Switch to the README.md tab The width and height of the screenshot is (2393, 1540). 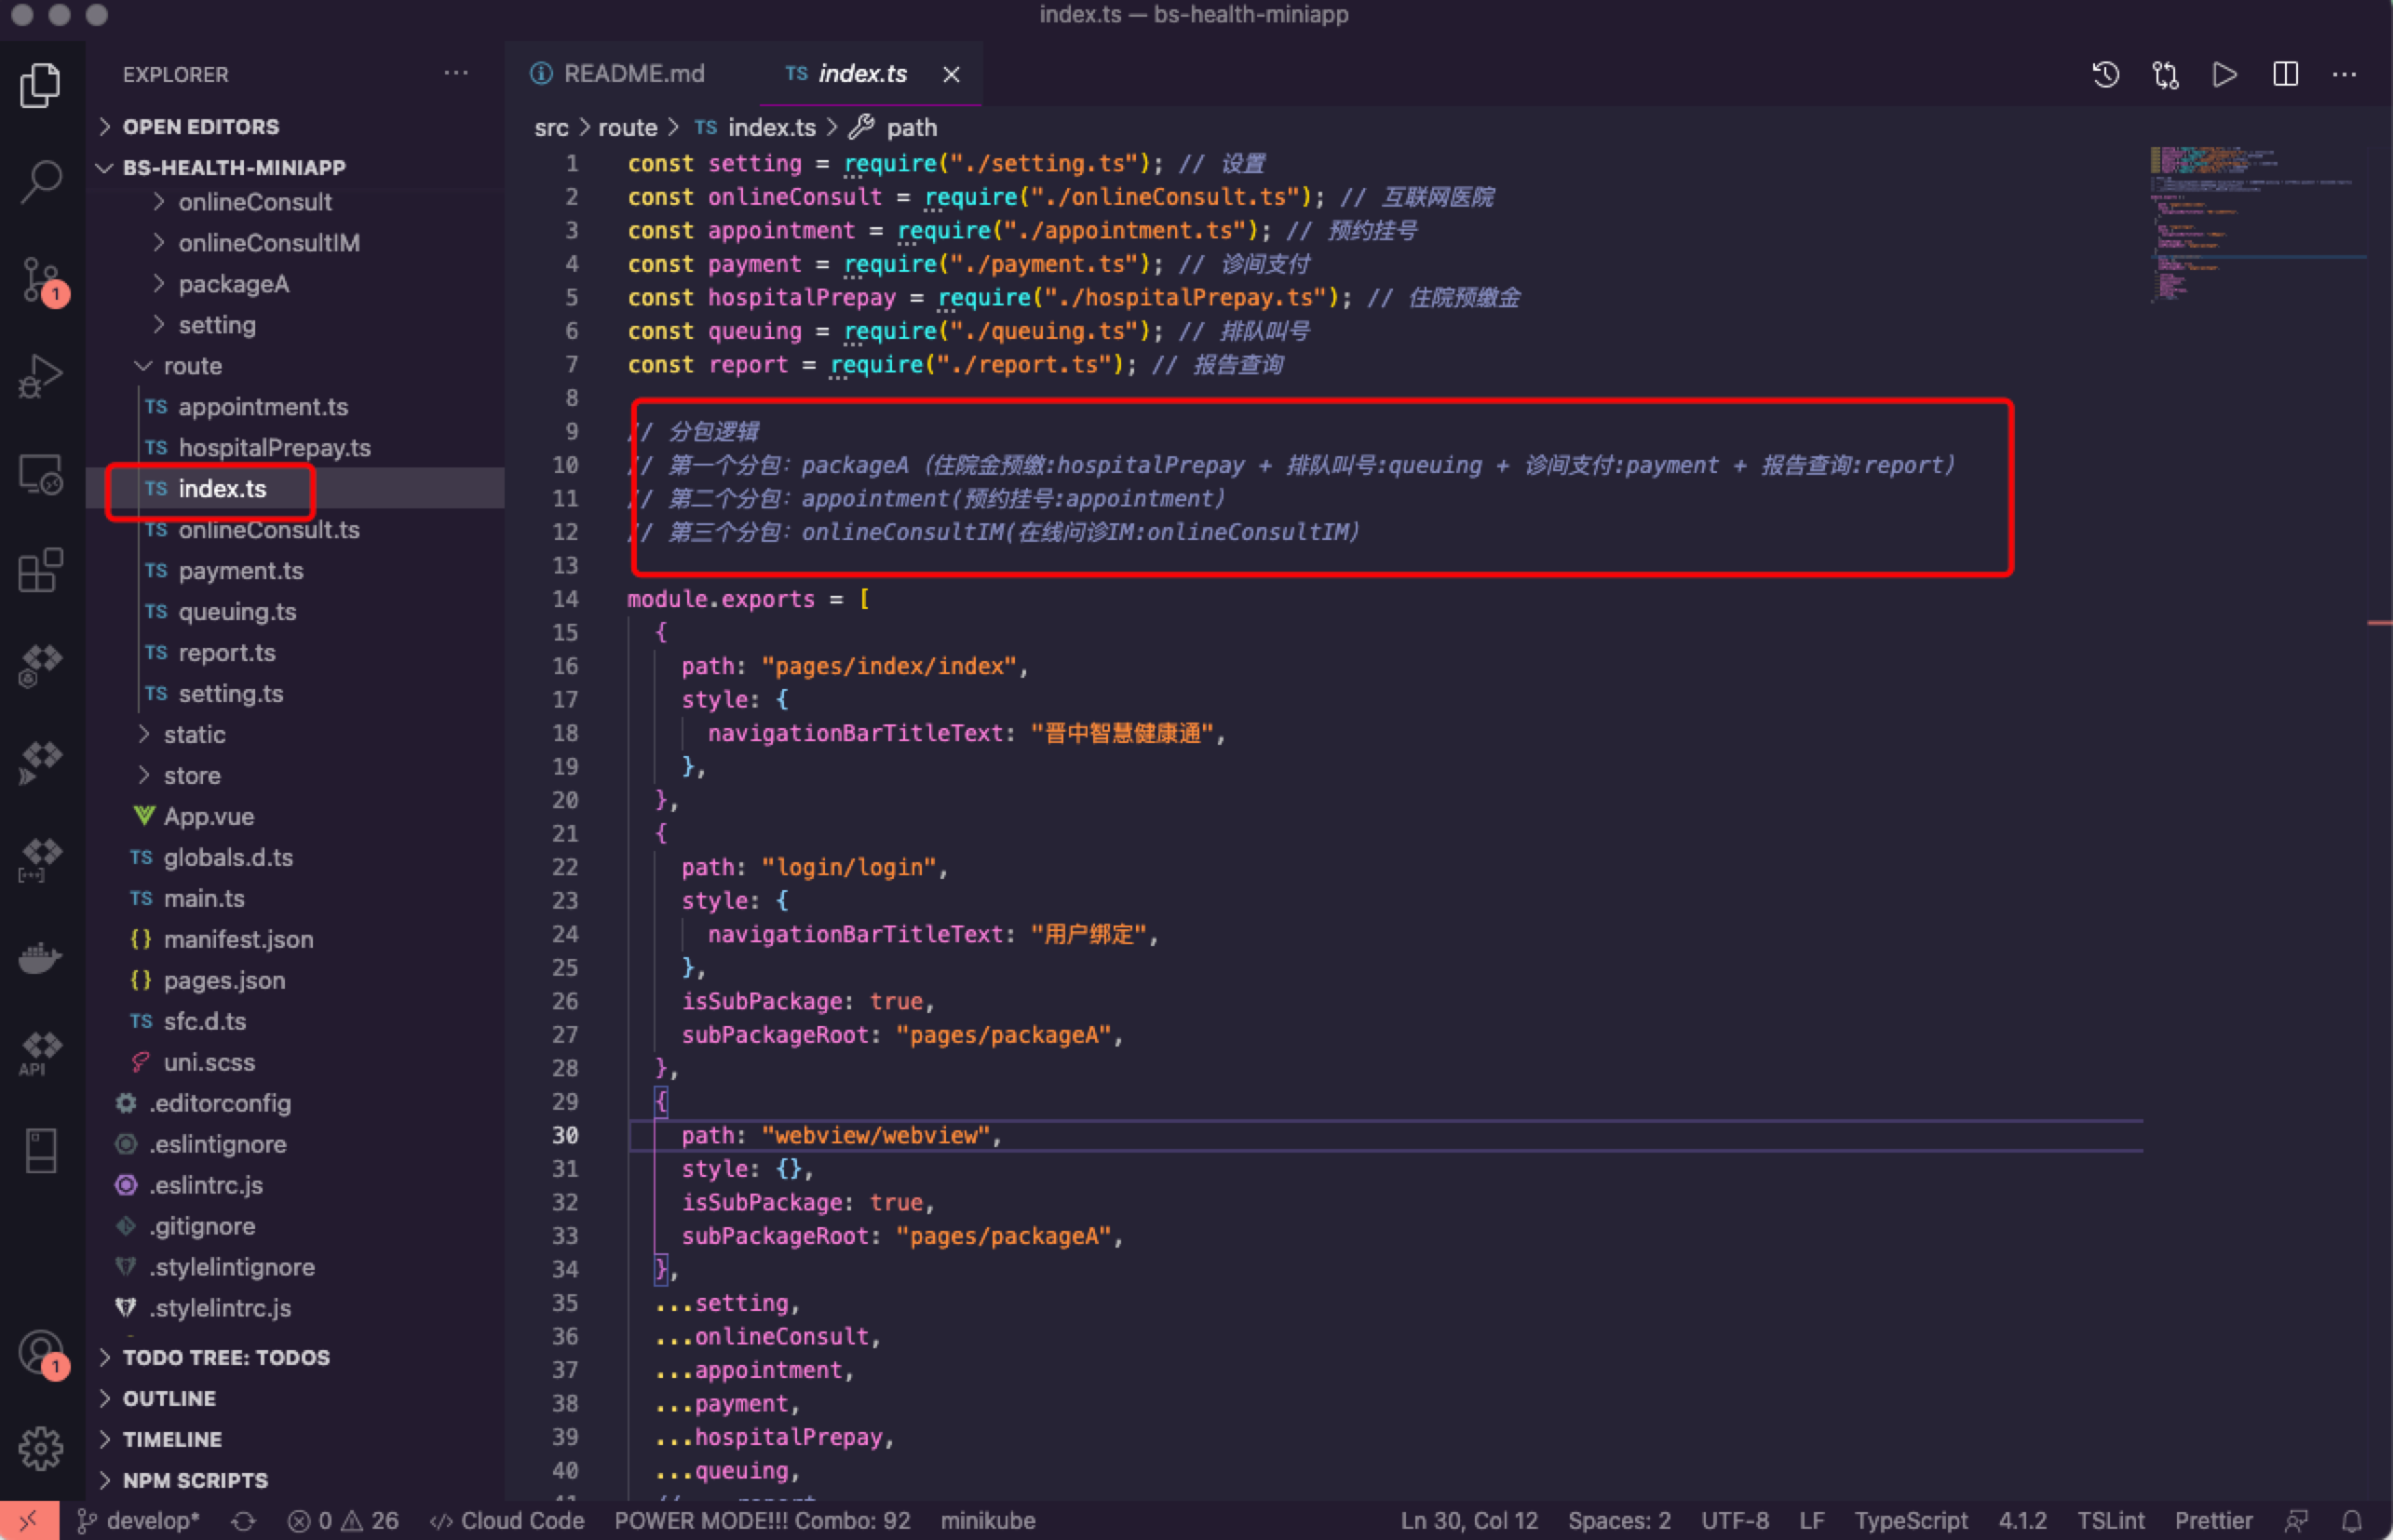coord(617,74)
